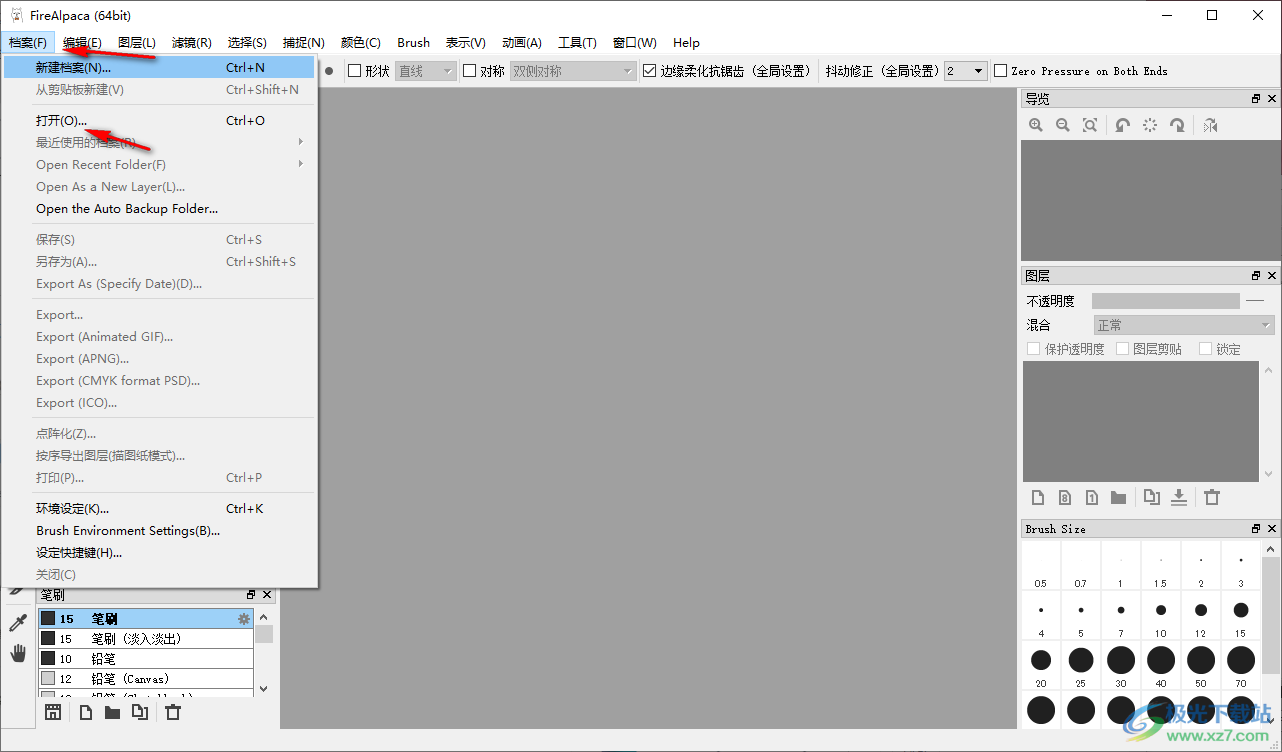The width and height of the screenshot is (1282, 752).
Task: Float the Brush Size panel
Action: [1256, 529]
